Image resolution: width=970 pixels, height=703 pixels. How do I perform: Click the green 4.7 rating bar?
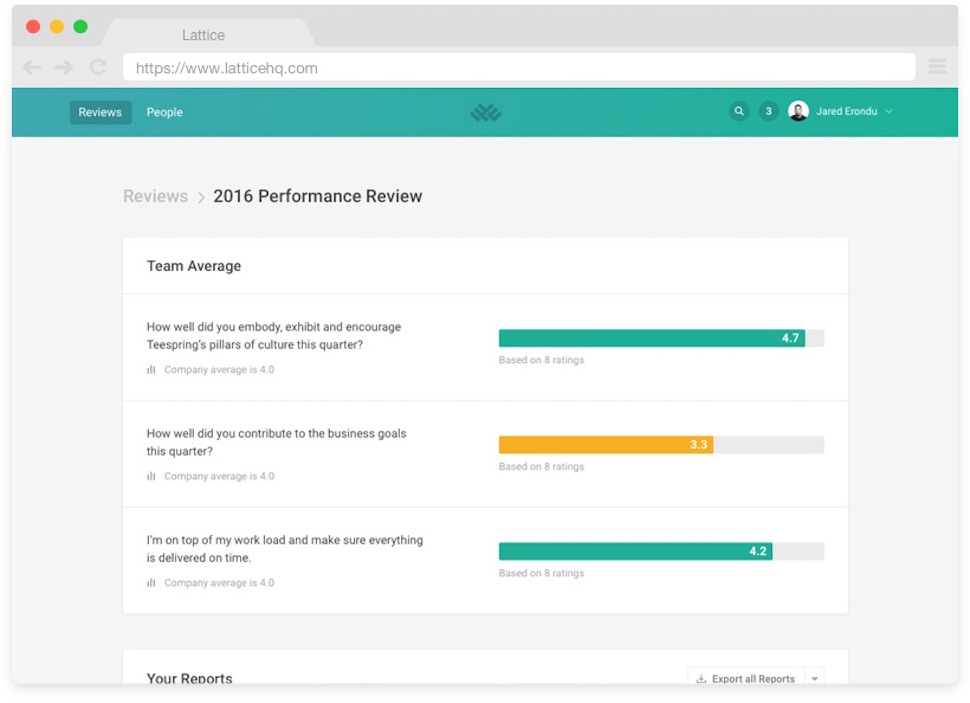[x=651, y=338]
